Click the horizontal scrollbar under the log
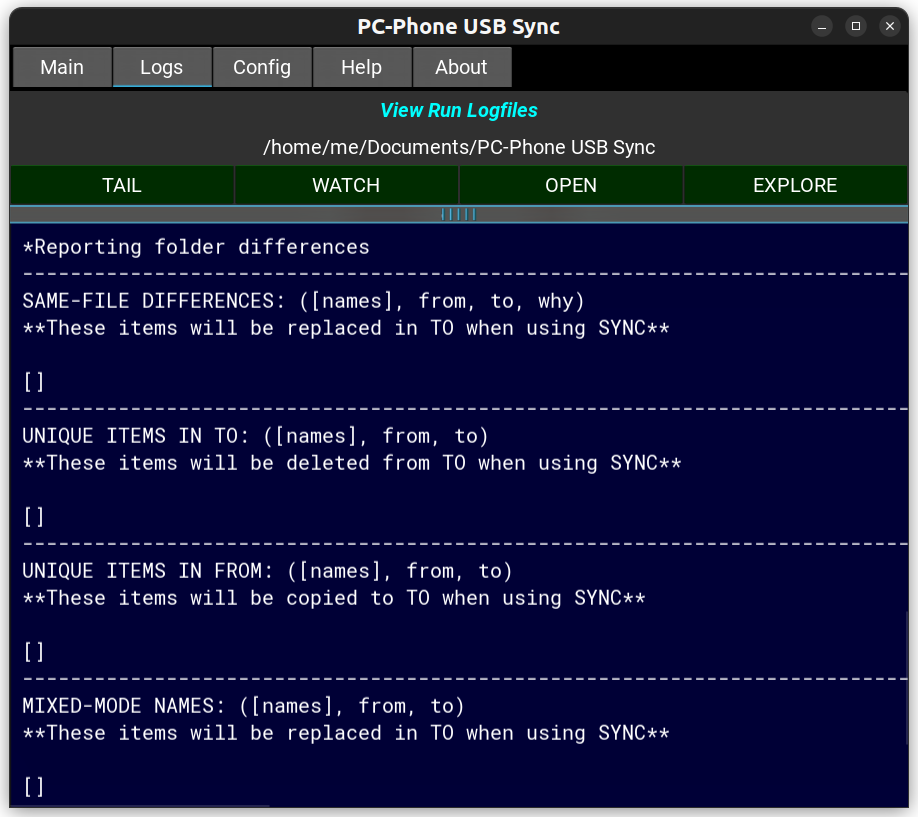 point(140,805)
